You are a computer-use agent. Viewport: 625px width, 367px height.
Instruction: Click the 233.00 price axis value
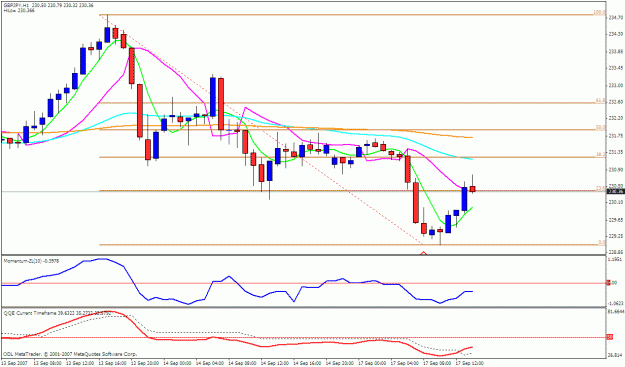coord(616,85)
